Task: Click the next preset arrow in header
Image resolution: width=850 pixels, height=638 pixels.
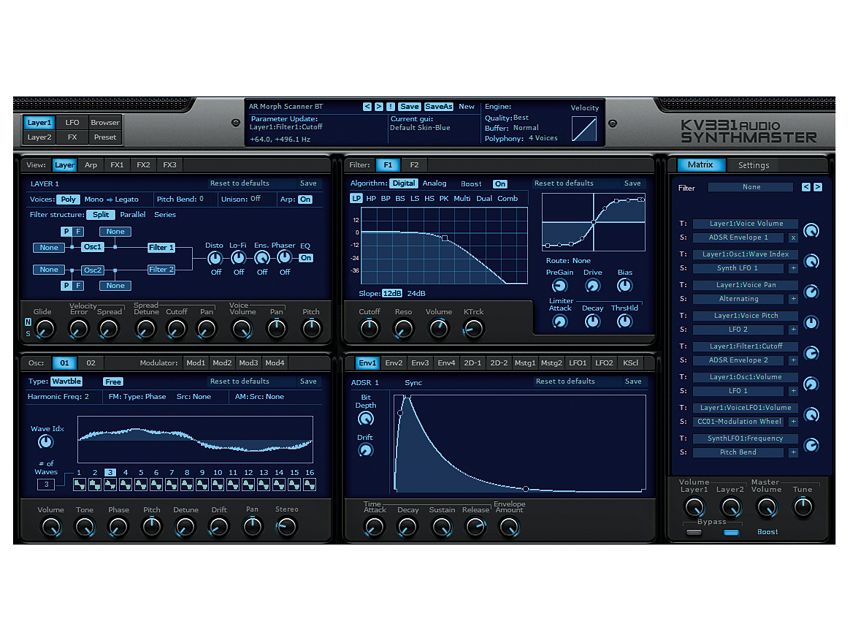Action: point(378,107)
